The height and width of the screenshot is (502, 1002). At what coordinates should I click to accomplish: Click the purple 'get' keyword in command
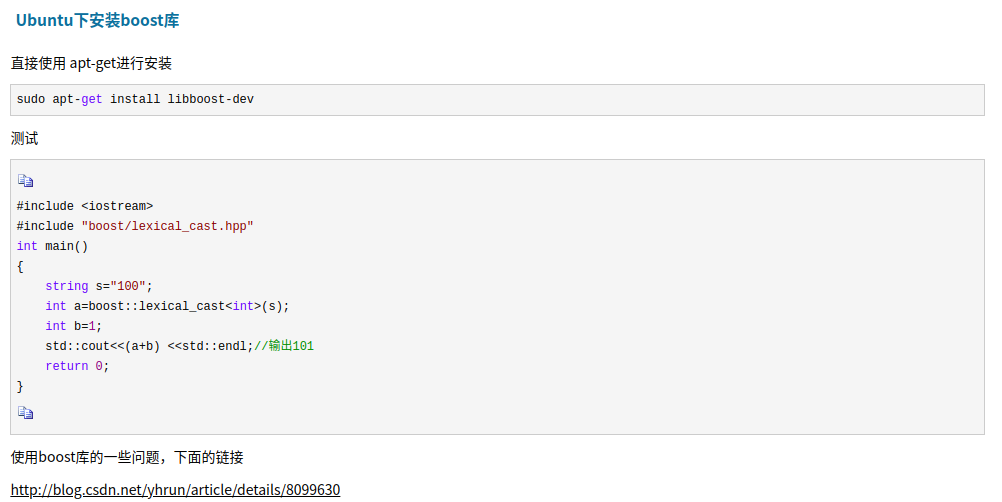[91, 99]
